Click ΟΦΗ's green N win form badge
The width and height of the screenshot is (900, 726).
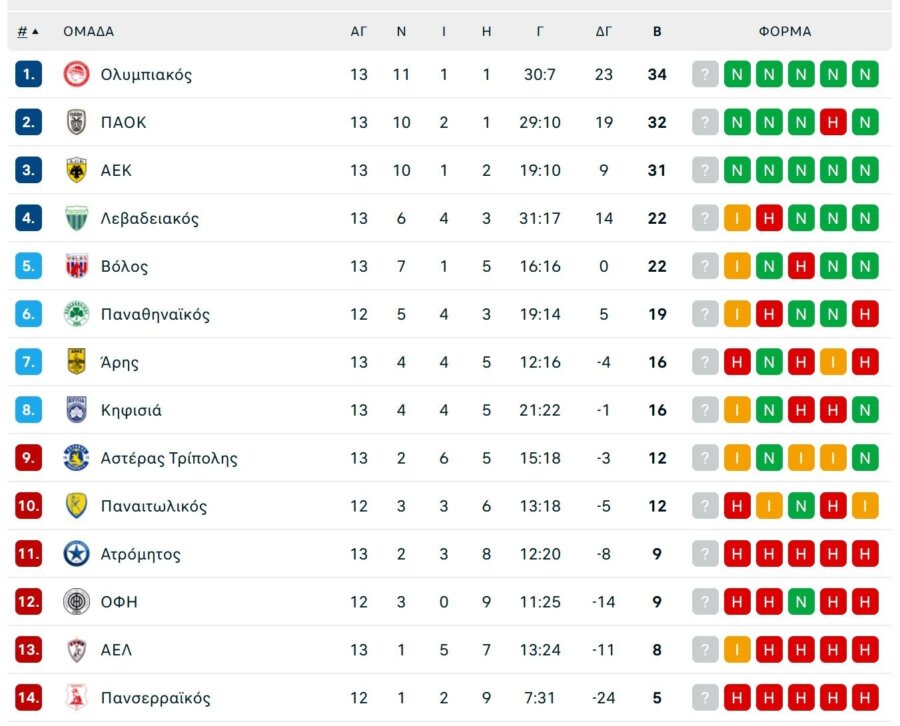point(801,602)
